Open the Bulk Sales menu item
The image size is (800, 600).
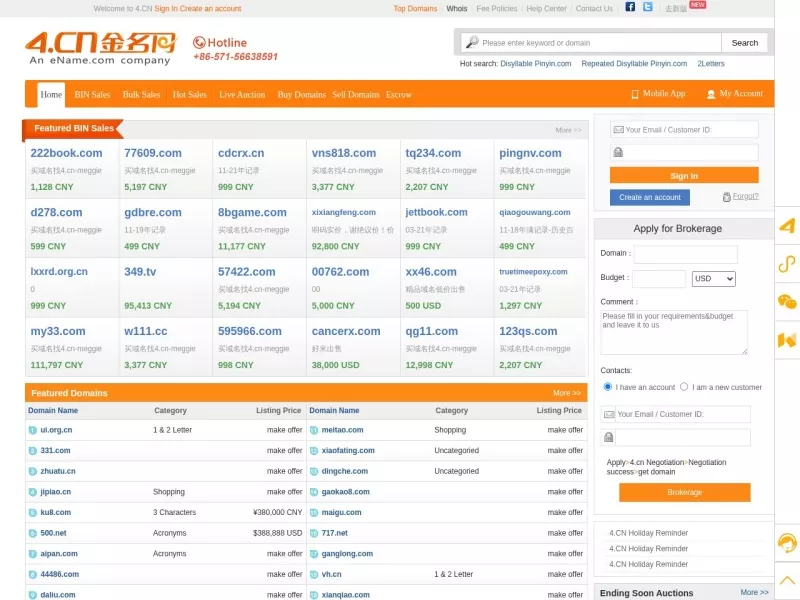[141, 94]
